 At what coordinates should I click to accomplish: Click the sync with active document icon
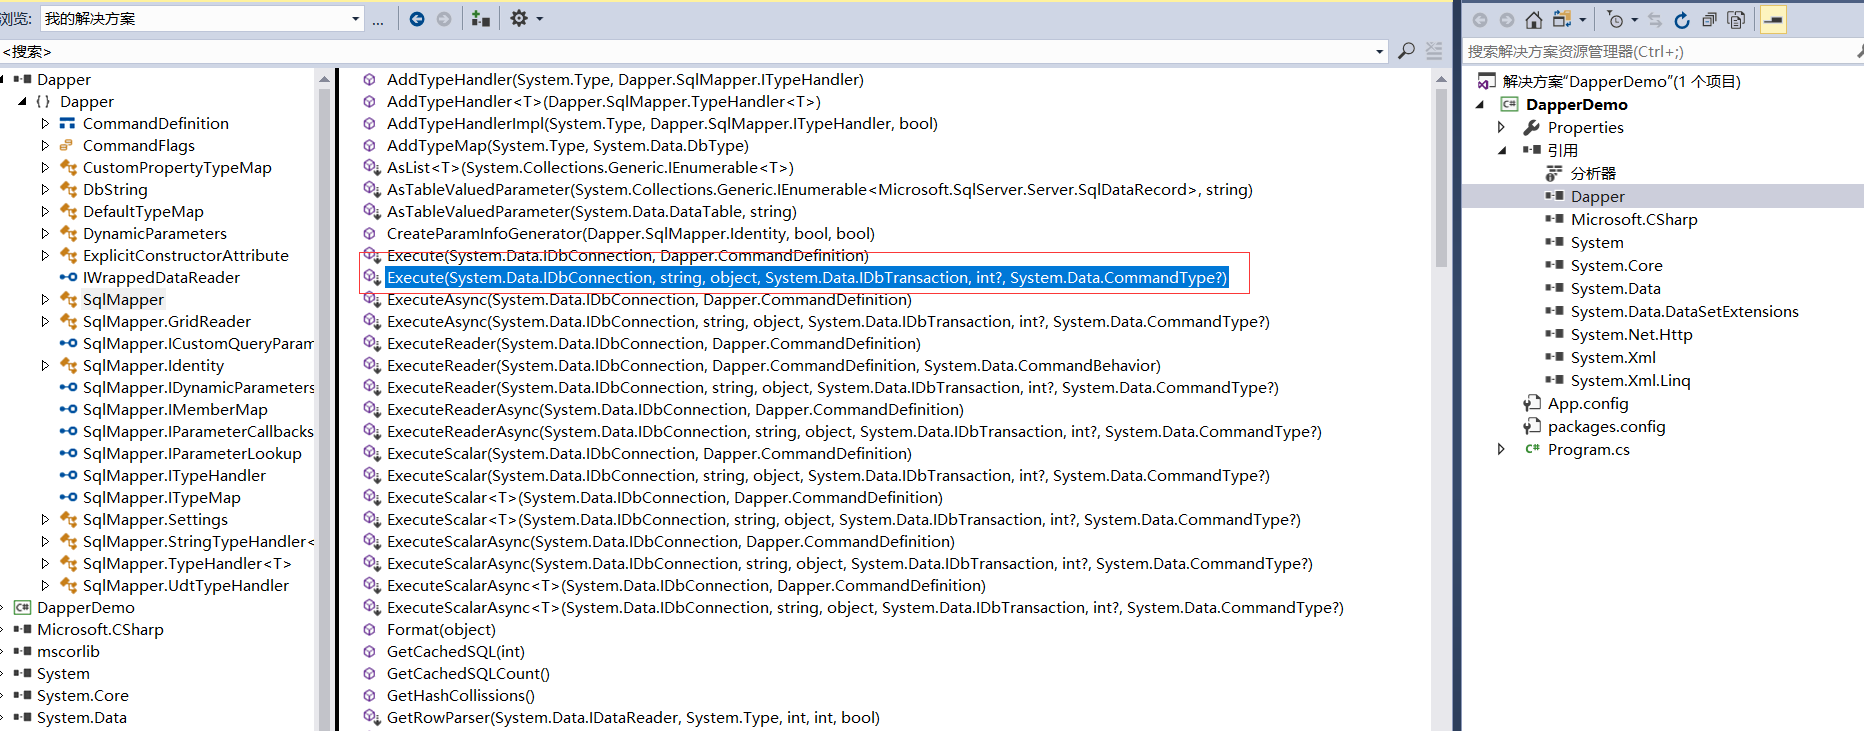pyautogui.click(x=1655, y=20)
